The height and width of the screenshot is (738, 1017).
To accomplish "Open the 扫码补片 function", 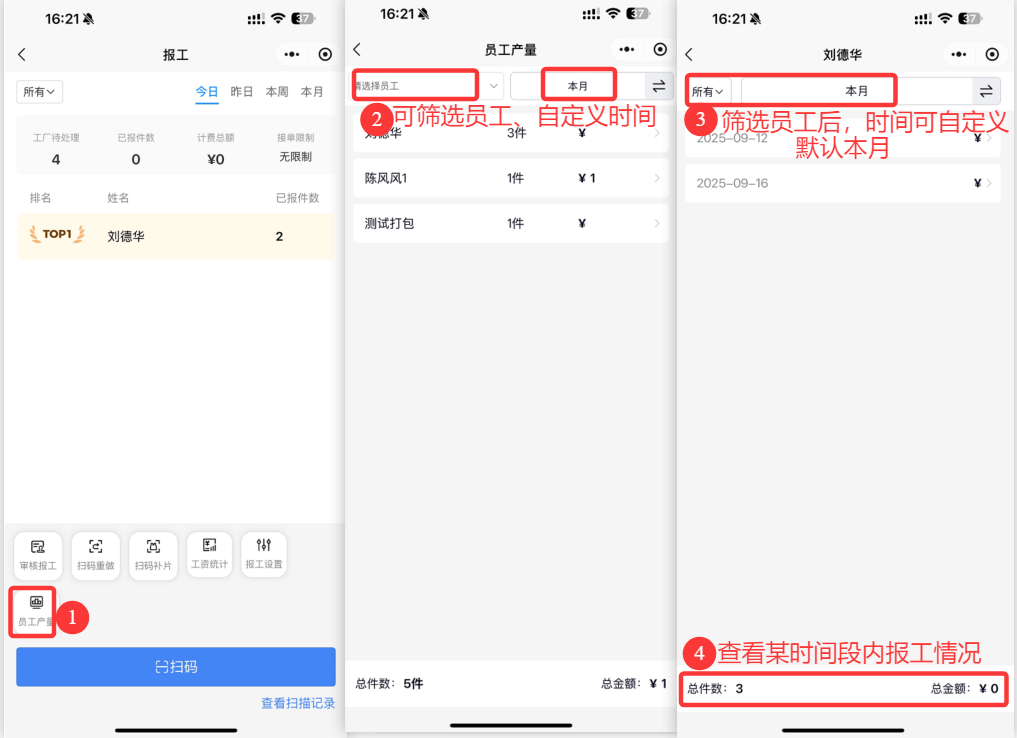I will tap(153, 555).
